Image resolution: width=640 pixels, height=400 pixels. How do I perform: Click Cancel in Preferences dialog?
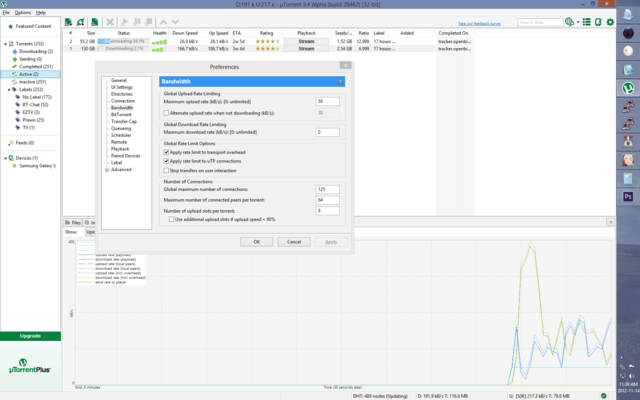pyautogui.click(x=294, y=242)
